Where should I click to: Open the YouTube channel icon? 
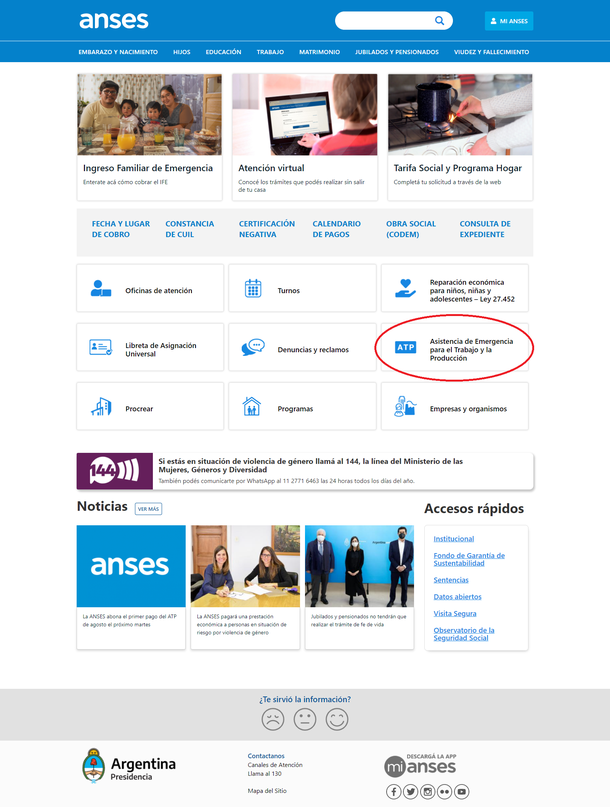click(x=461, y=791)
